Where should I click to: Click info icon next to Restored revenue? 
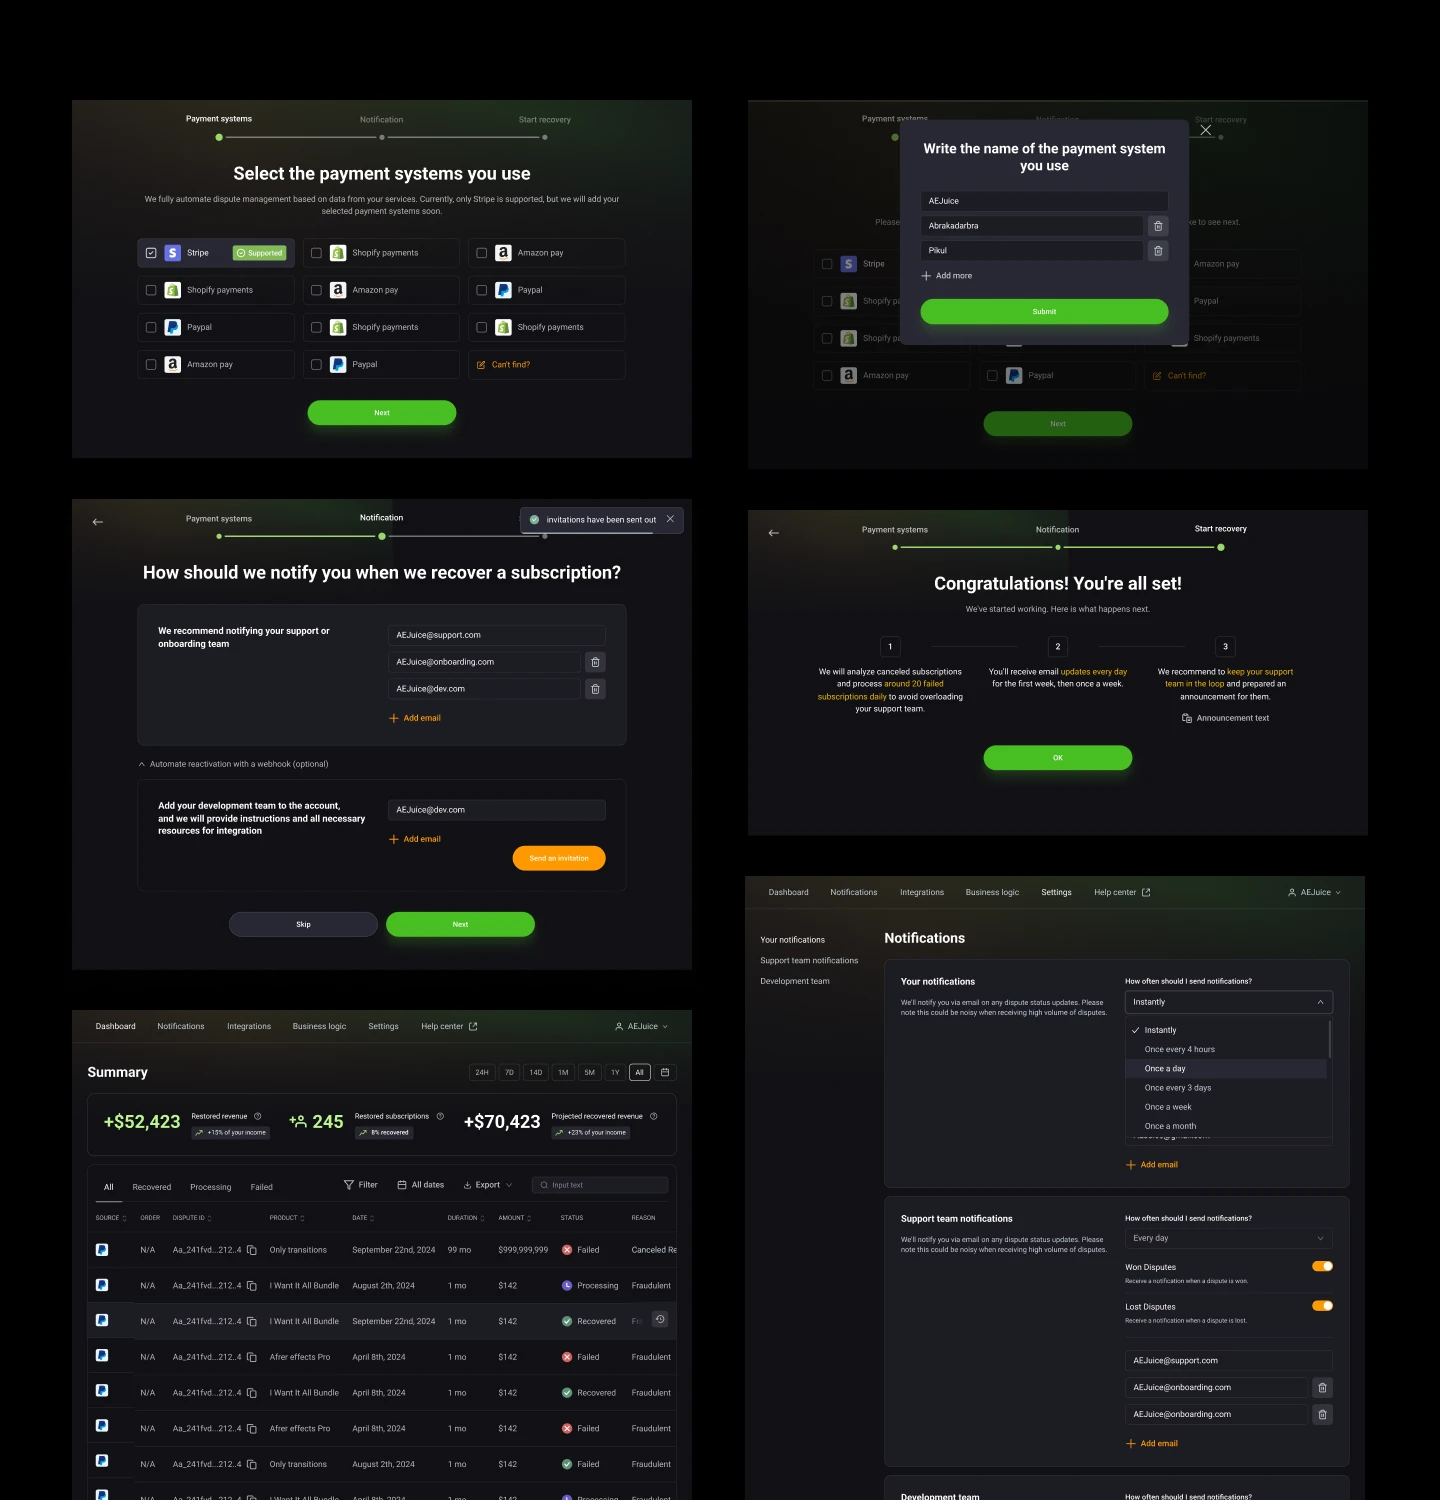click(257, 1116)
